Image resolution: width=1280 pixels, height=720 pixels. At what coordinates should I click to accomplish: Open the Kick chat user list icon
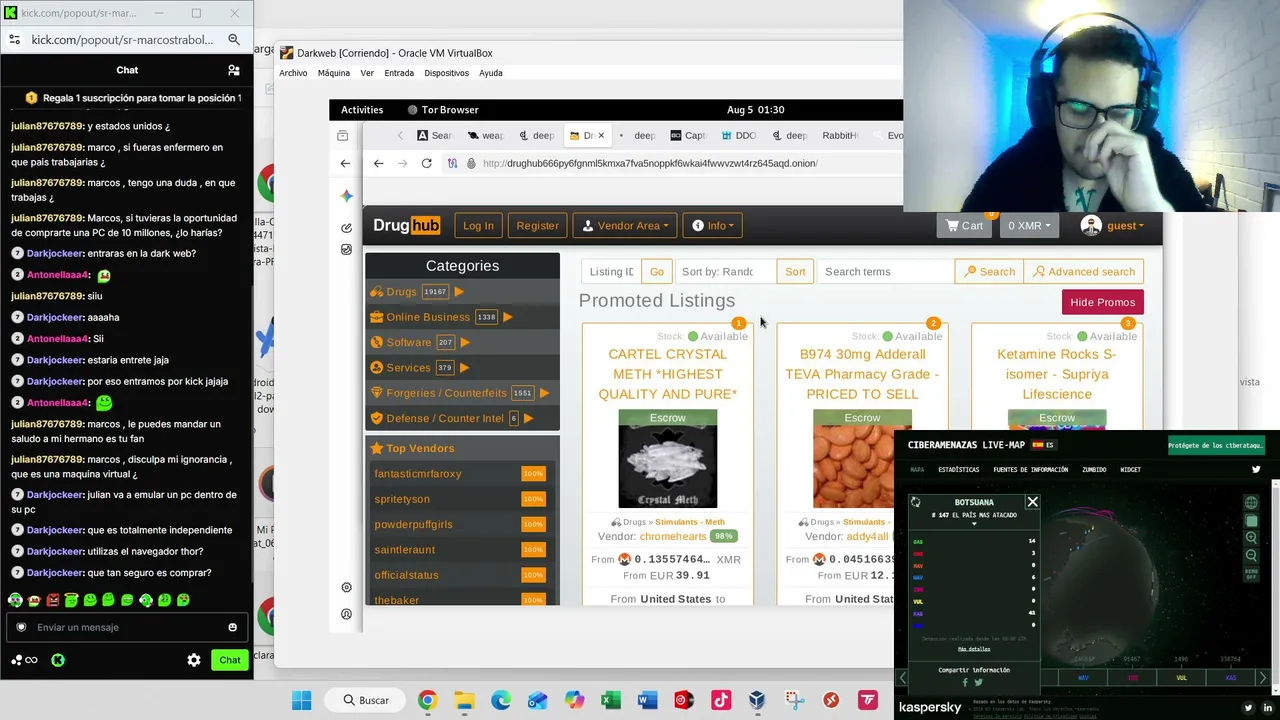234,70
